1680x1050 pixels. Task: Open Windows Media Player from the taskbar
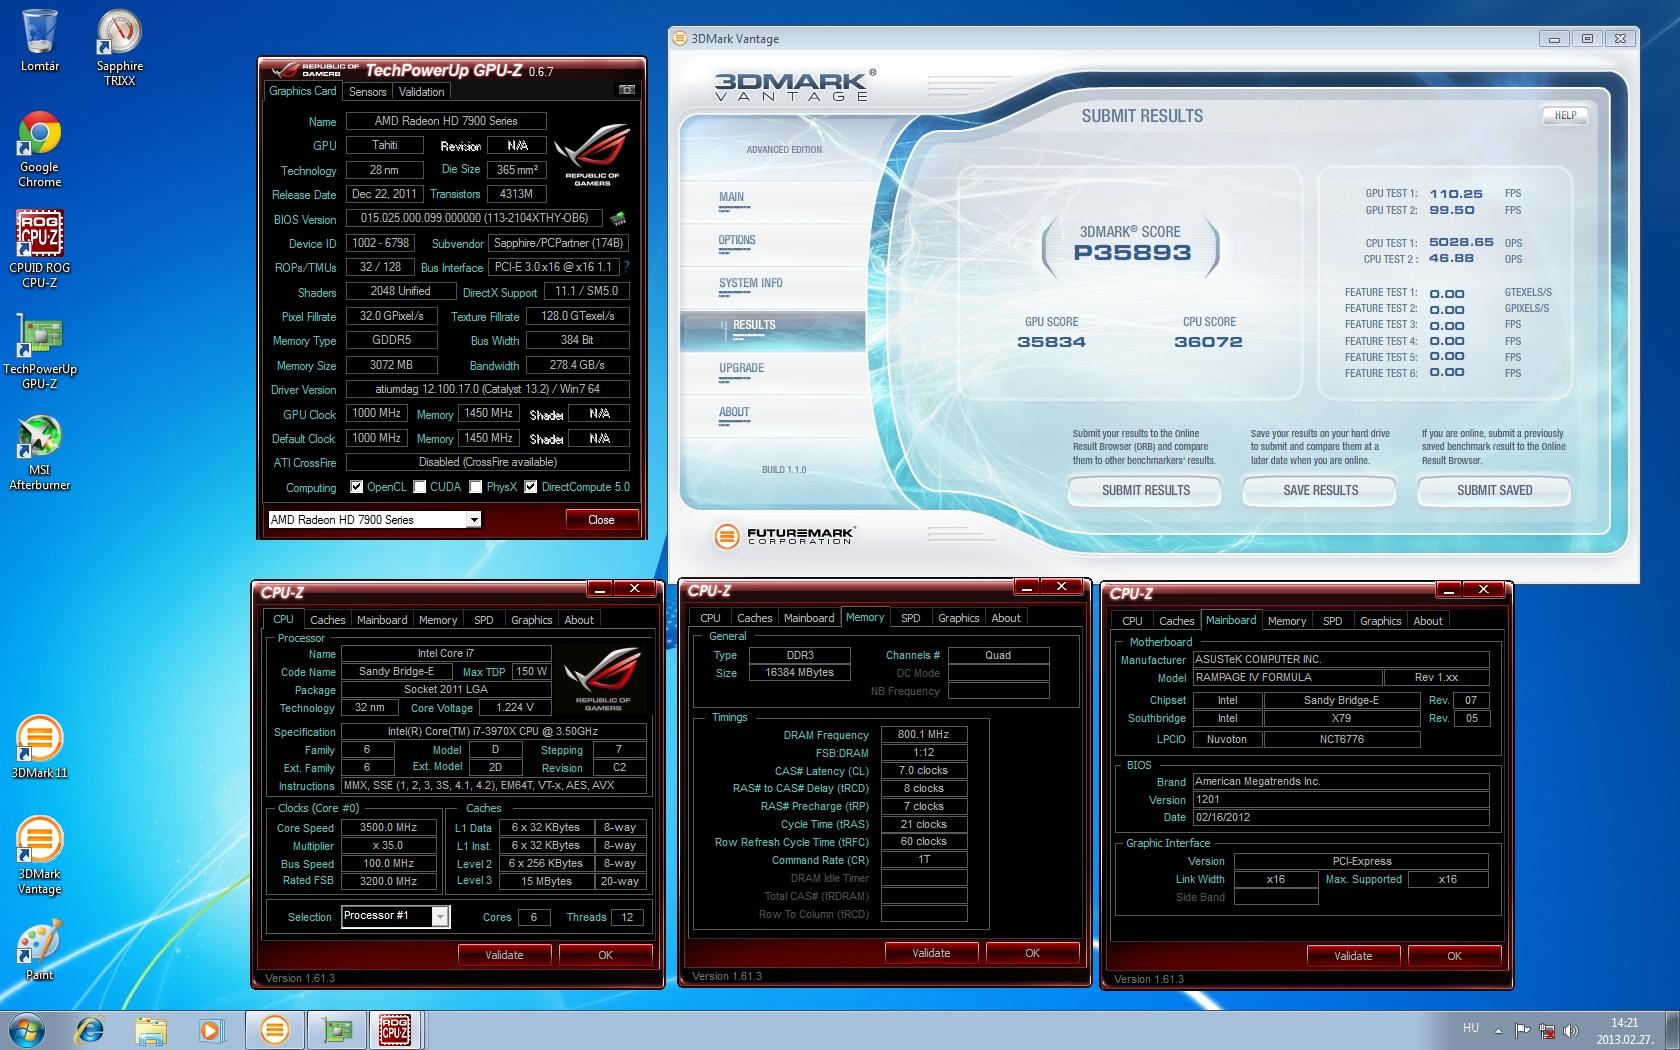(x=211, y=1029)
